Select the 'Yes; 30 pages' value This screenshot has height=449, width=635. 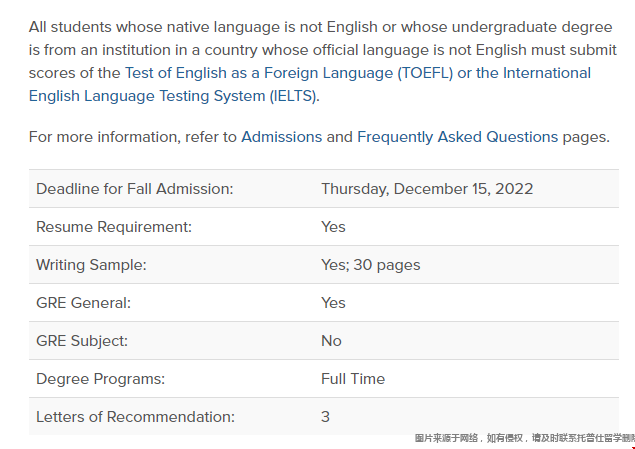tap(370, 265)
